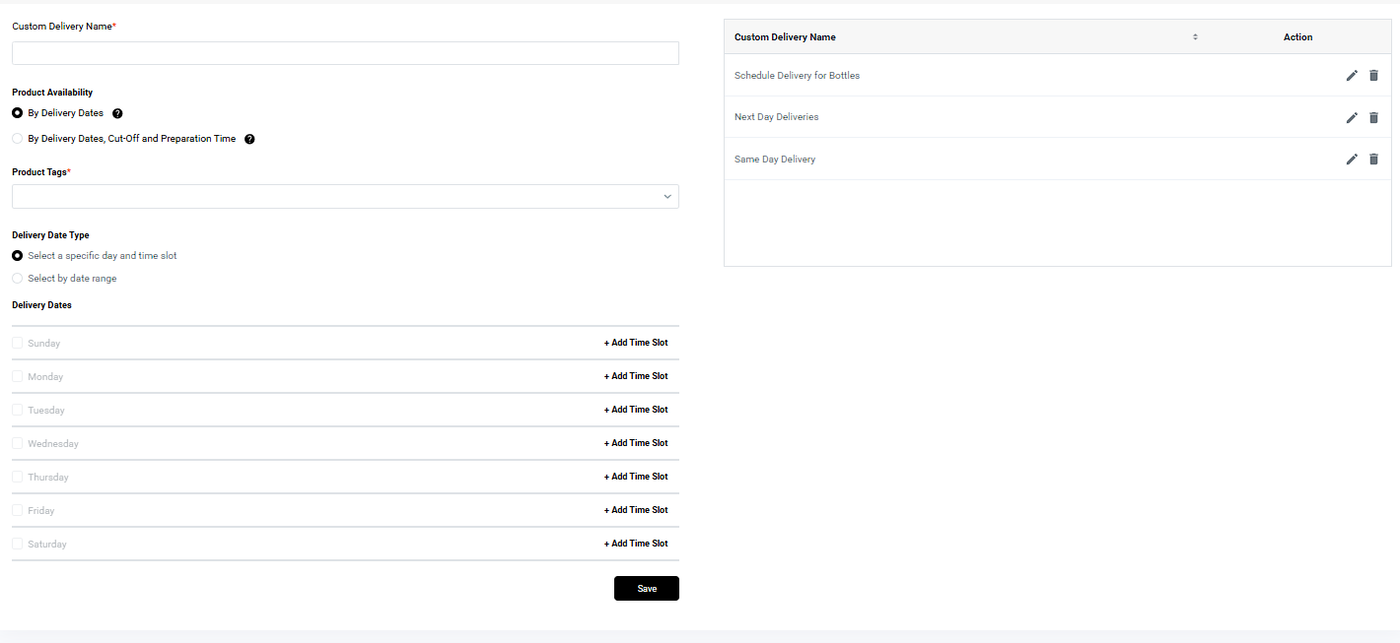Select the Next Day Deliveries row text
Image resolution: width=1400 pixels, height=643 pixels.
point(776,117)
